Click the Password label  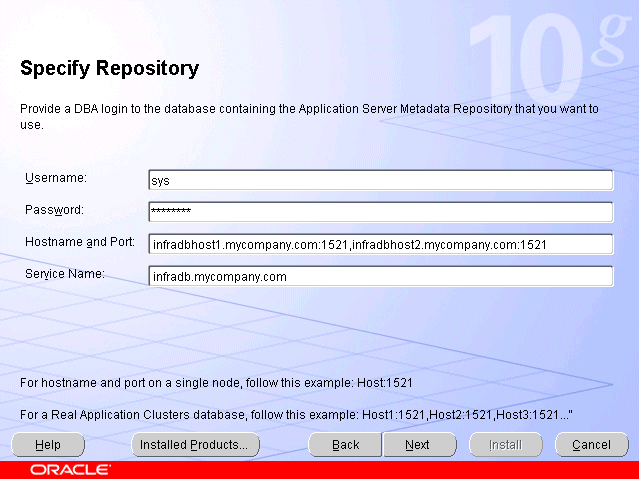(54, 210)
